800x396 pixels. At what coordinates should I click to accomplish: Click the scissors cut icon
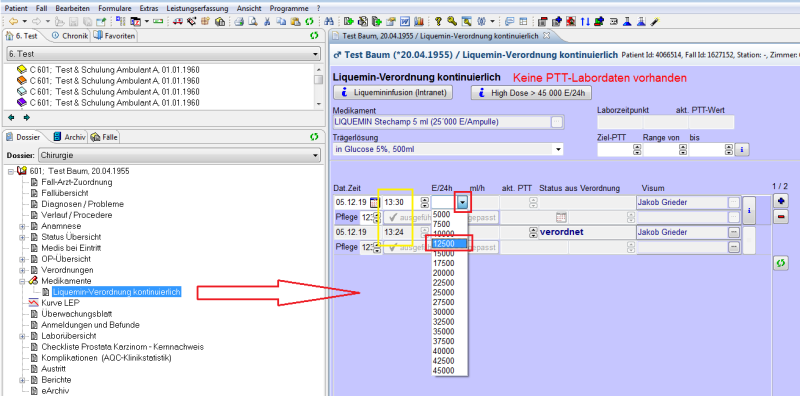[267, 21]
